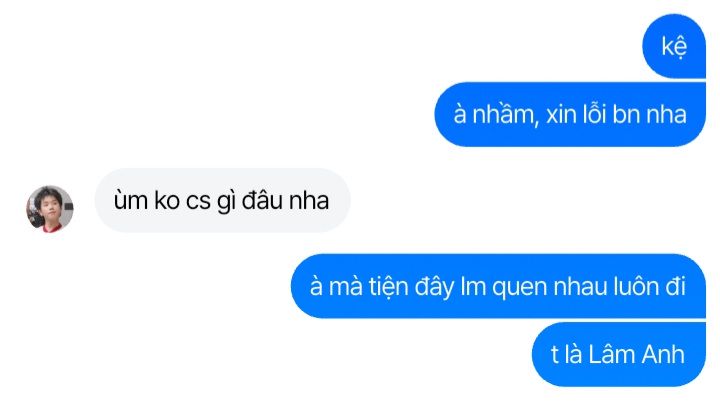Click the word "là" in the last bubble
Screen dimensions: 720x411
coord(574,355)
